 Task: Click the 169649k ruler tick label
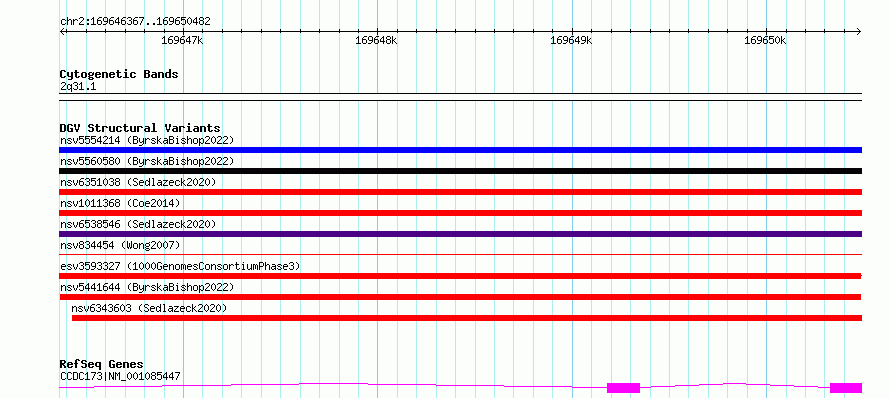point(572,40)
